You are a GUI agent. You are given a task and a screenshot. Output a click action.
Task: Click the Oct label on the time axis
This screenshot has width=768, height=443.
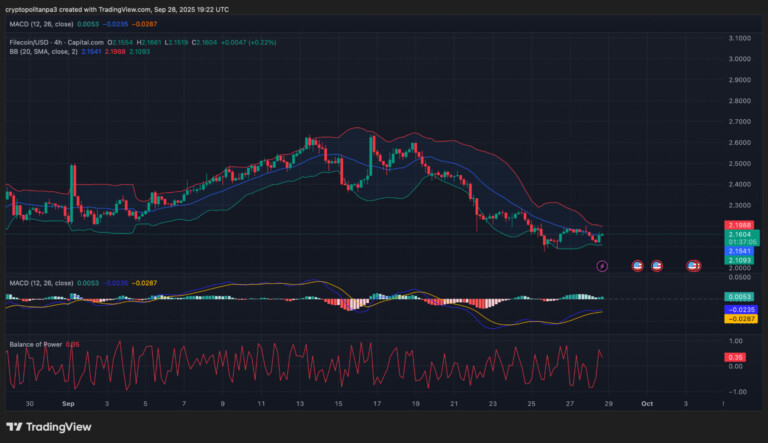(x=647, y=402)
